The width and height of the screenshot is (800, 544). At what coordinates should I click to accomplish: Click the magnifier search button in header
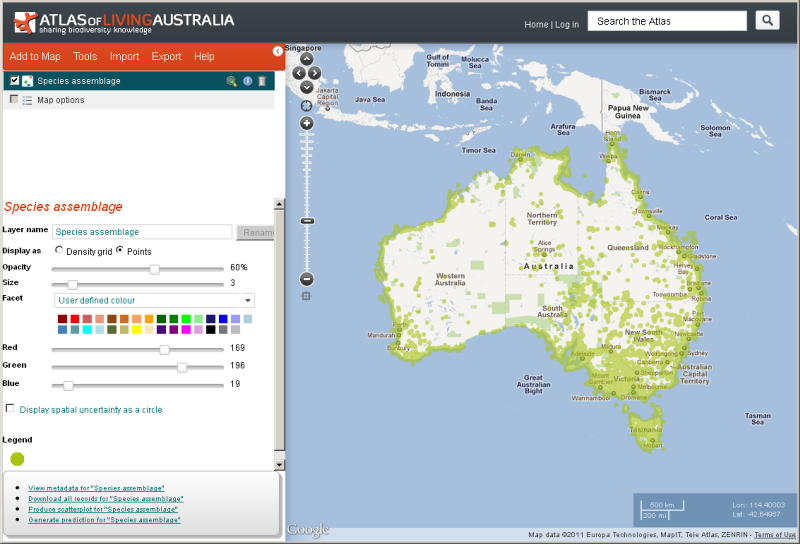[767, 21]
